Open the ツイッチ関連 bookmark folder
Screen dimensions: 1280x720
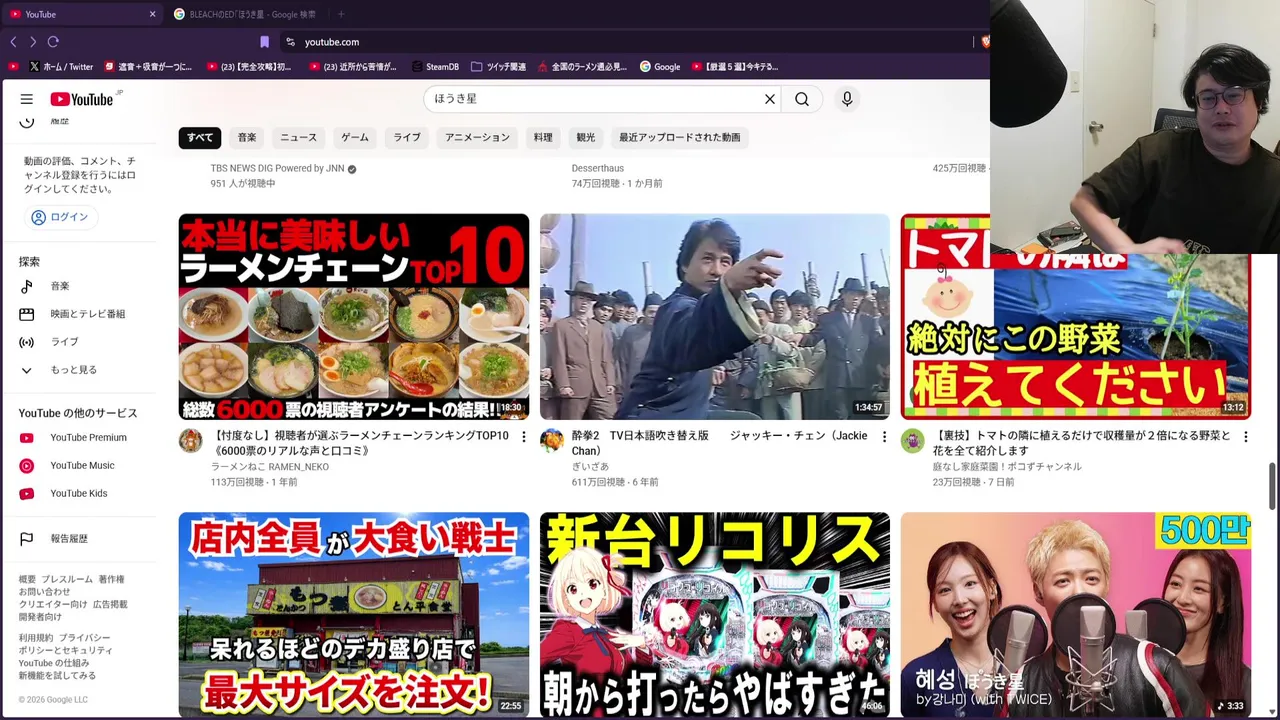click(498, 67)
